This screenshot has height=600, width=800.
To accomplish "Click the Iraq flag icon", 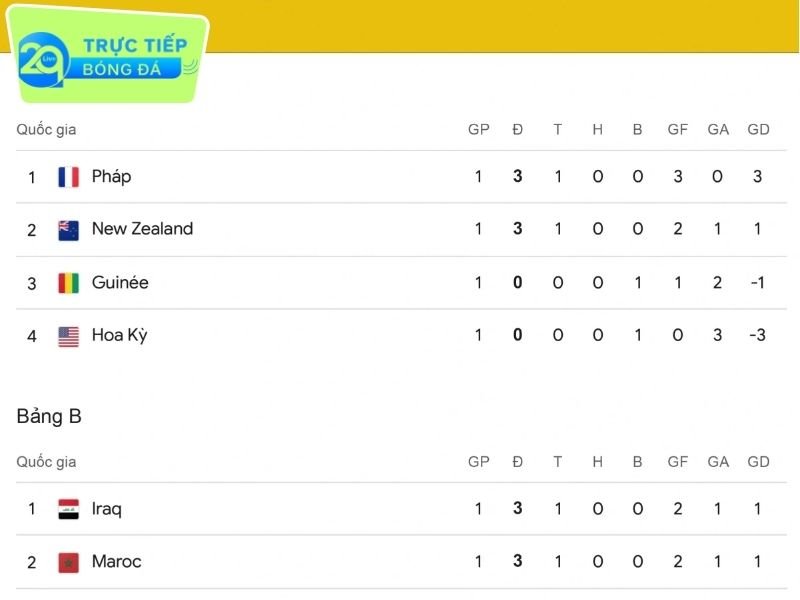I will tap(68, 509).
